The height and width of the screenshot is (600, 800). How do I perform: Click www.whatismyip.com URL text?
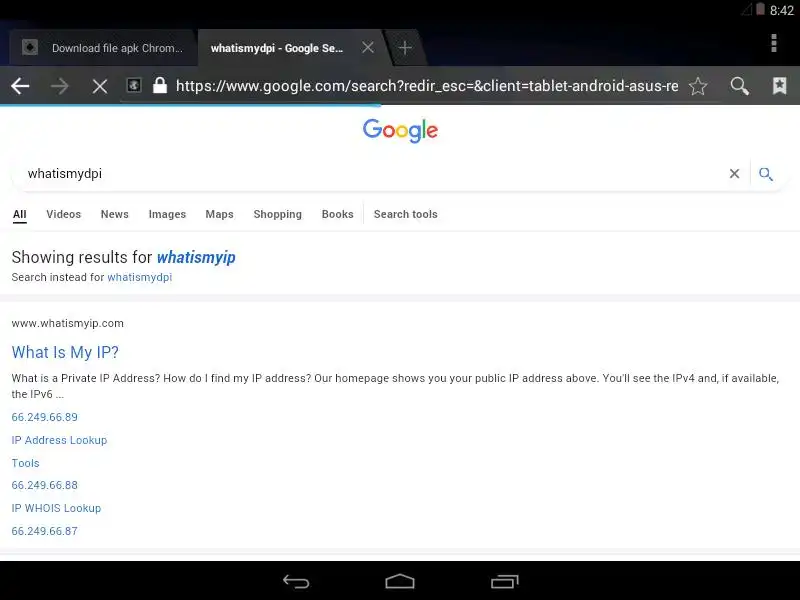click(x=67, y=323)
